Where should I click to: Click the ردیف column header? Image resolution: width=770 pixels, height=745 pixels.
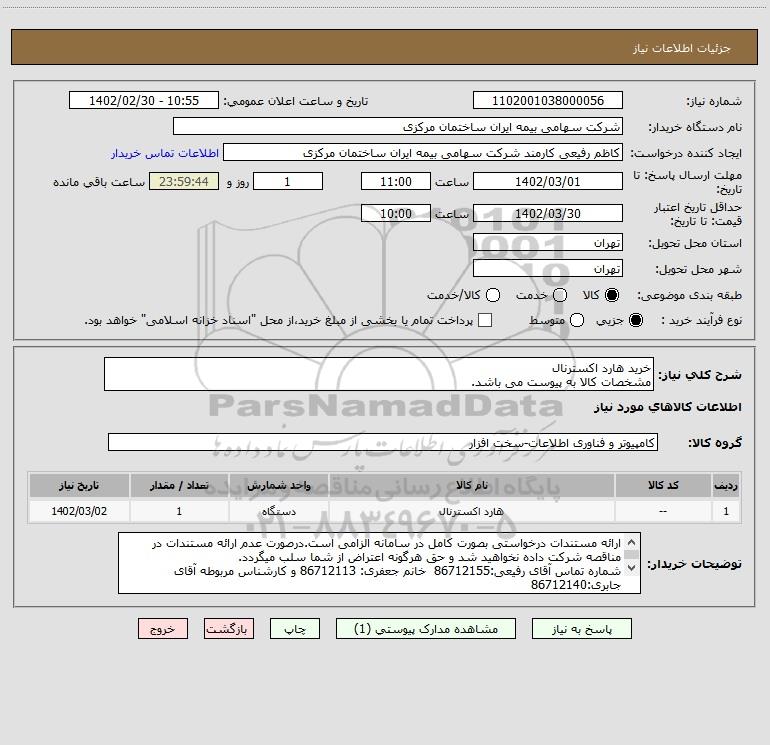(x=726, y=485)
